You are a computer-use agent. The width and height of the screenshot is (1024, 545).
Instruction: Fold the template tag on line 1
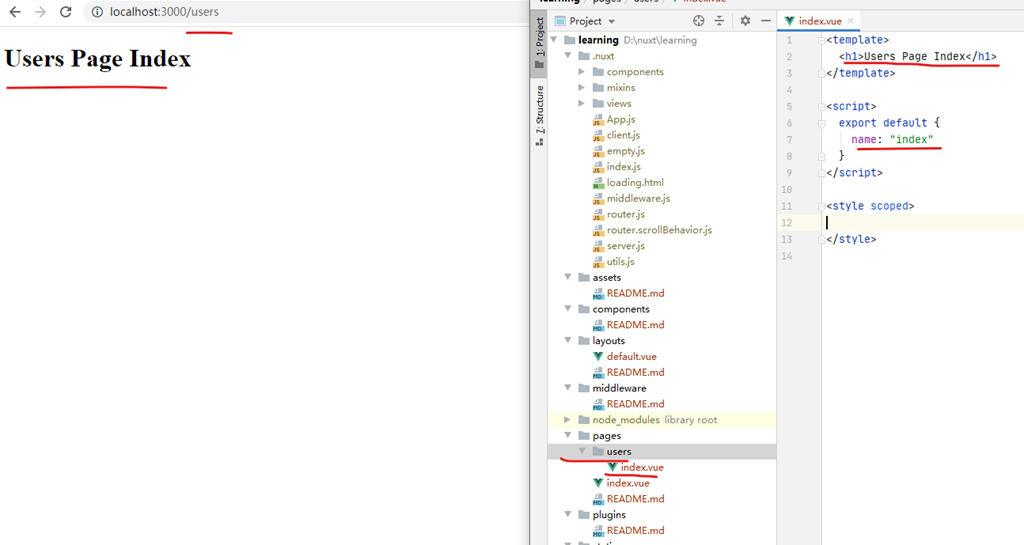(822, 40)
